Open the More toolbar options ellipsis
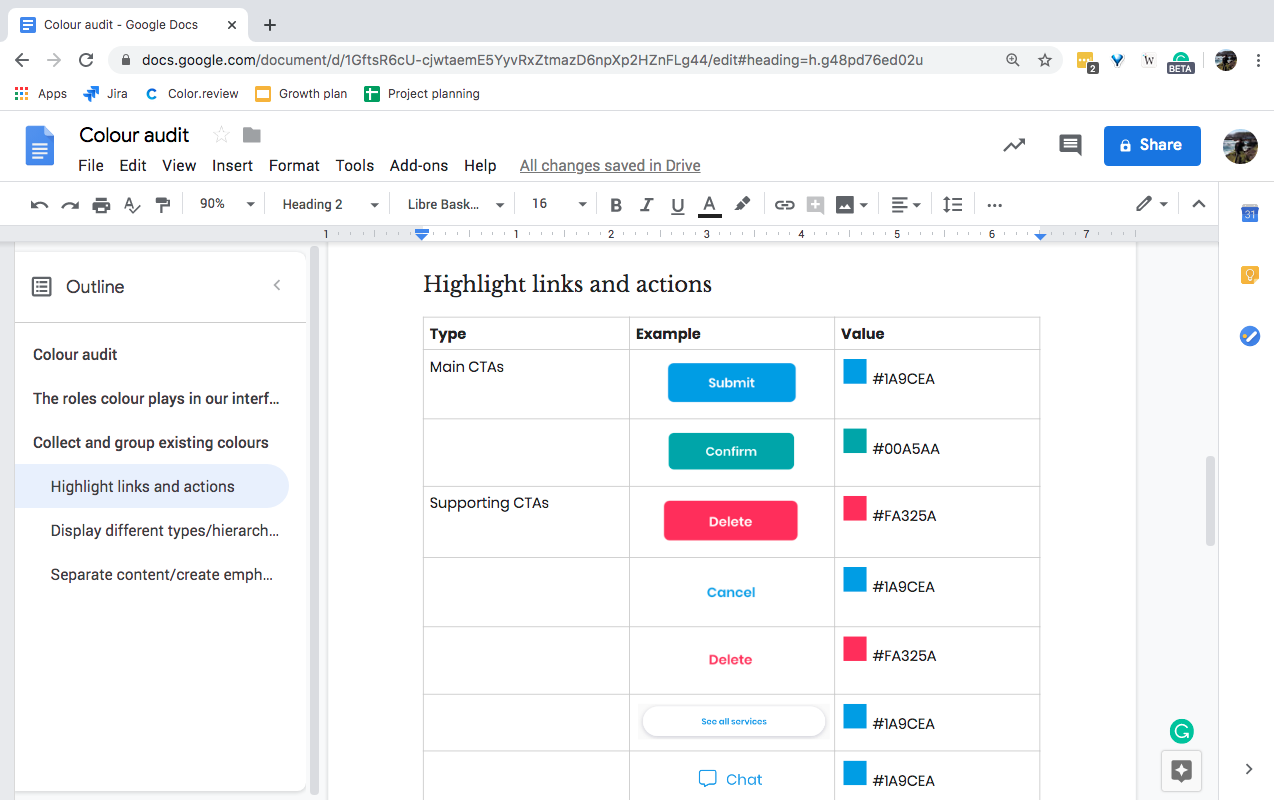 point(994,205)
